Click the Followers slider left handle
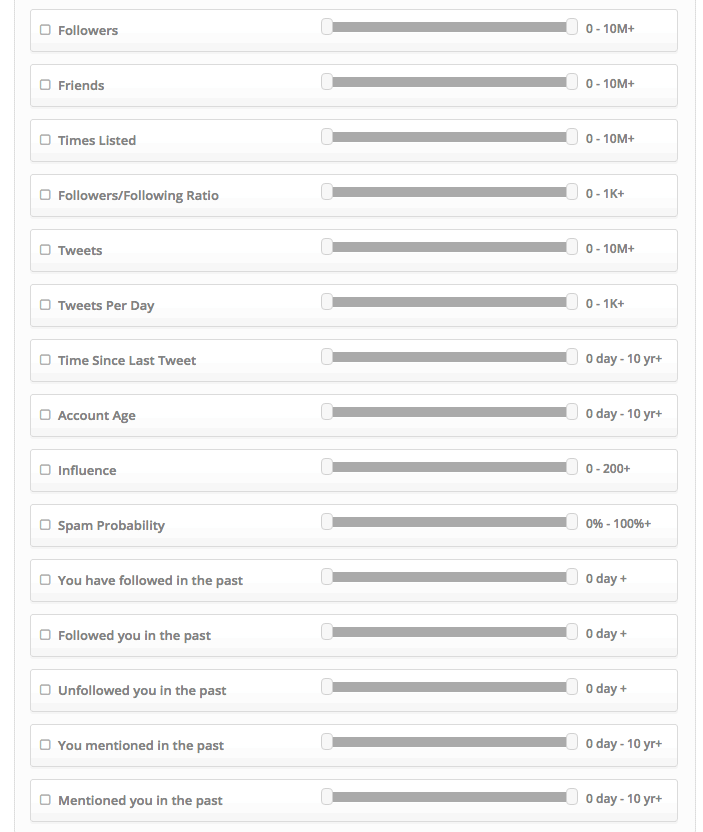This screenshot has width=703, height=832. tap(327, 27)
